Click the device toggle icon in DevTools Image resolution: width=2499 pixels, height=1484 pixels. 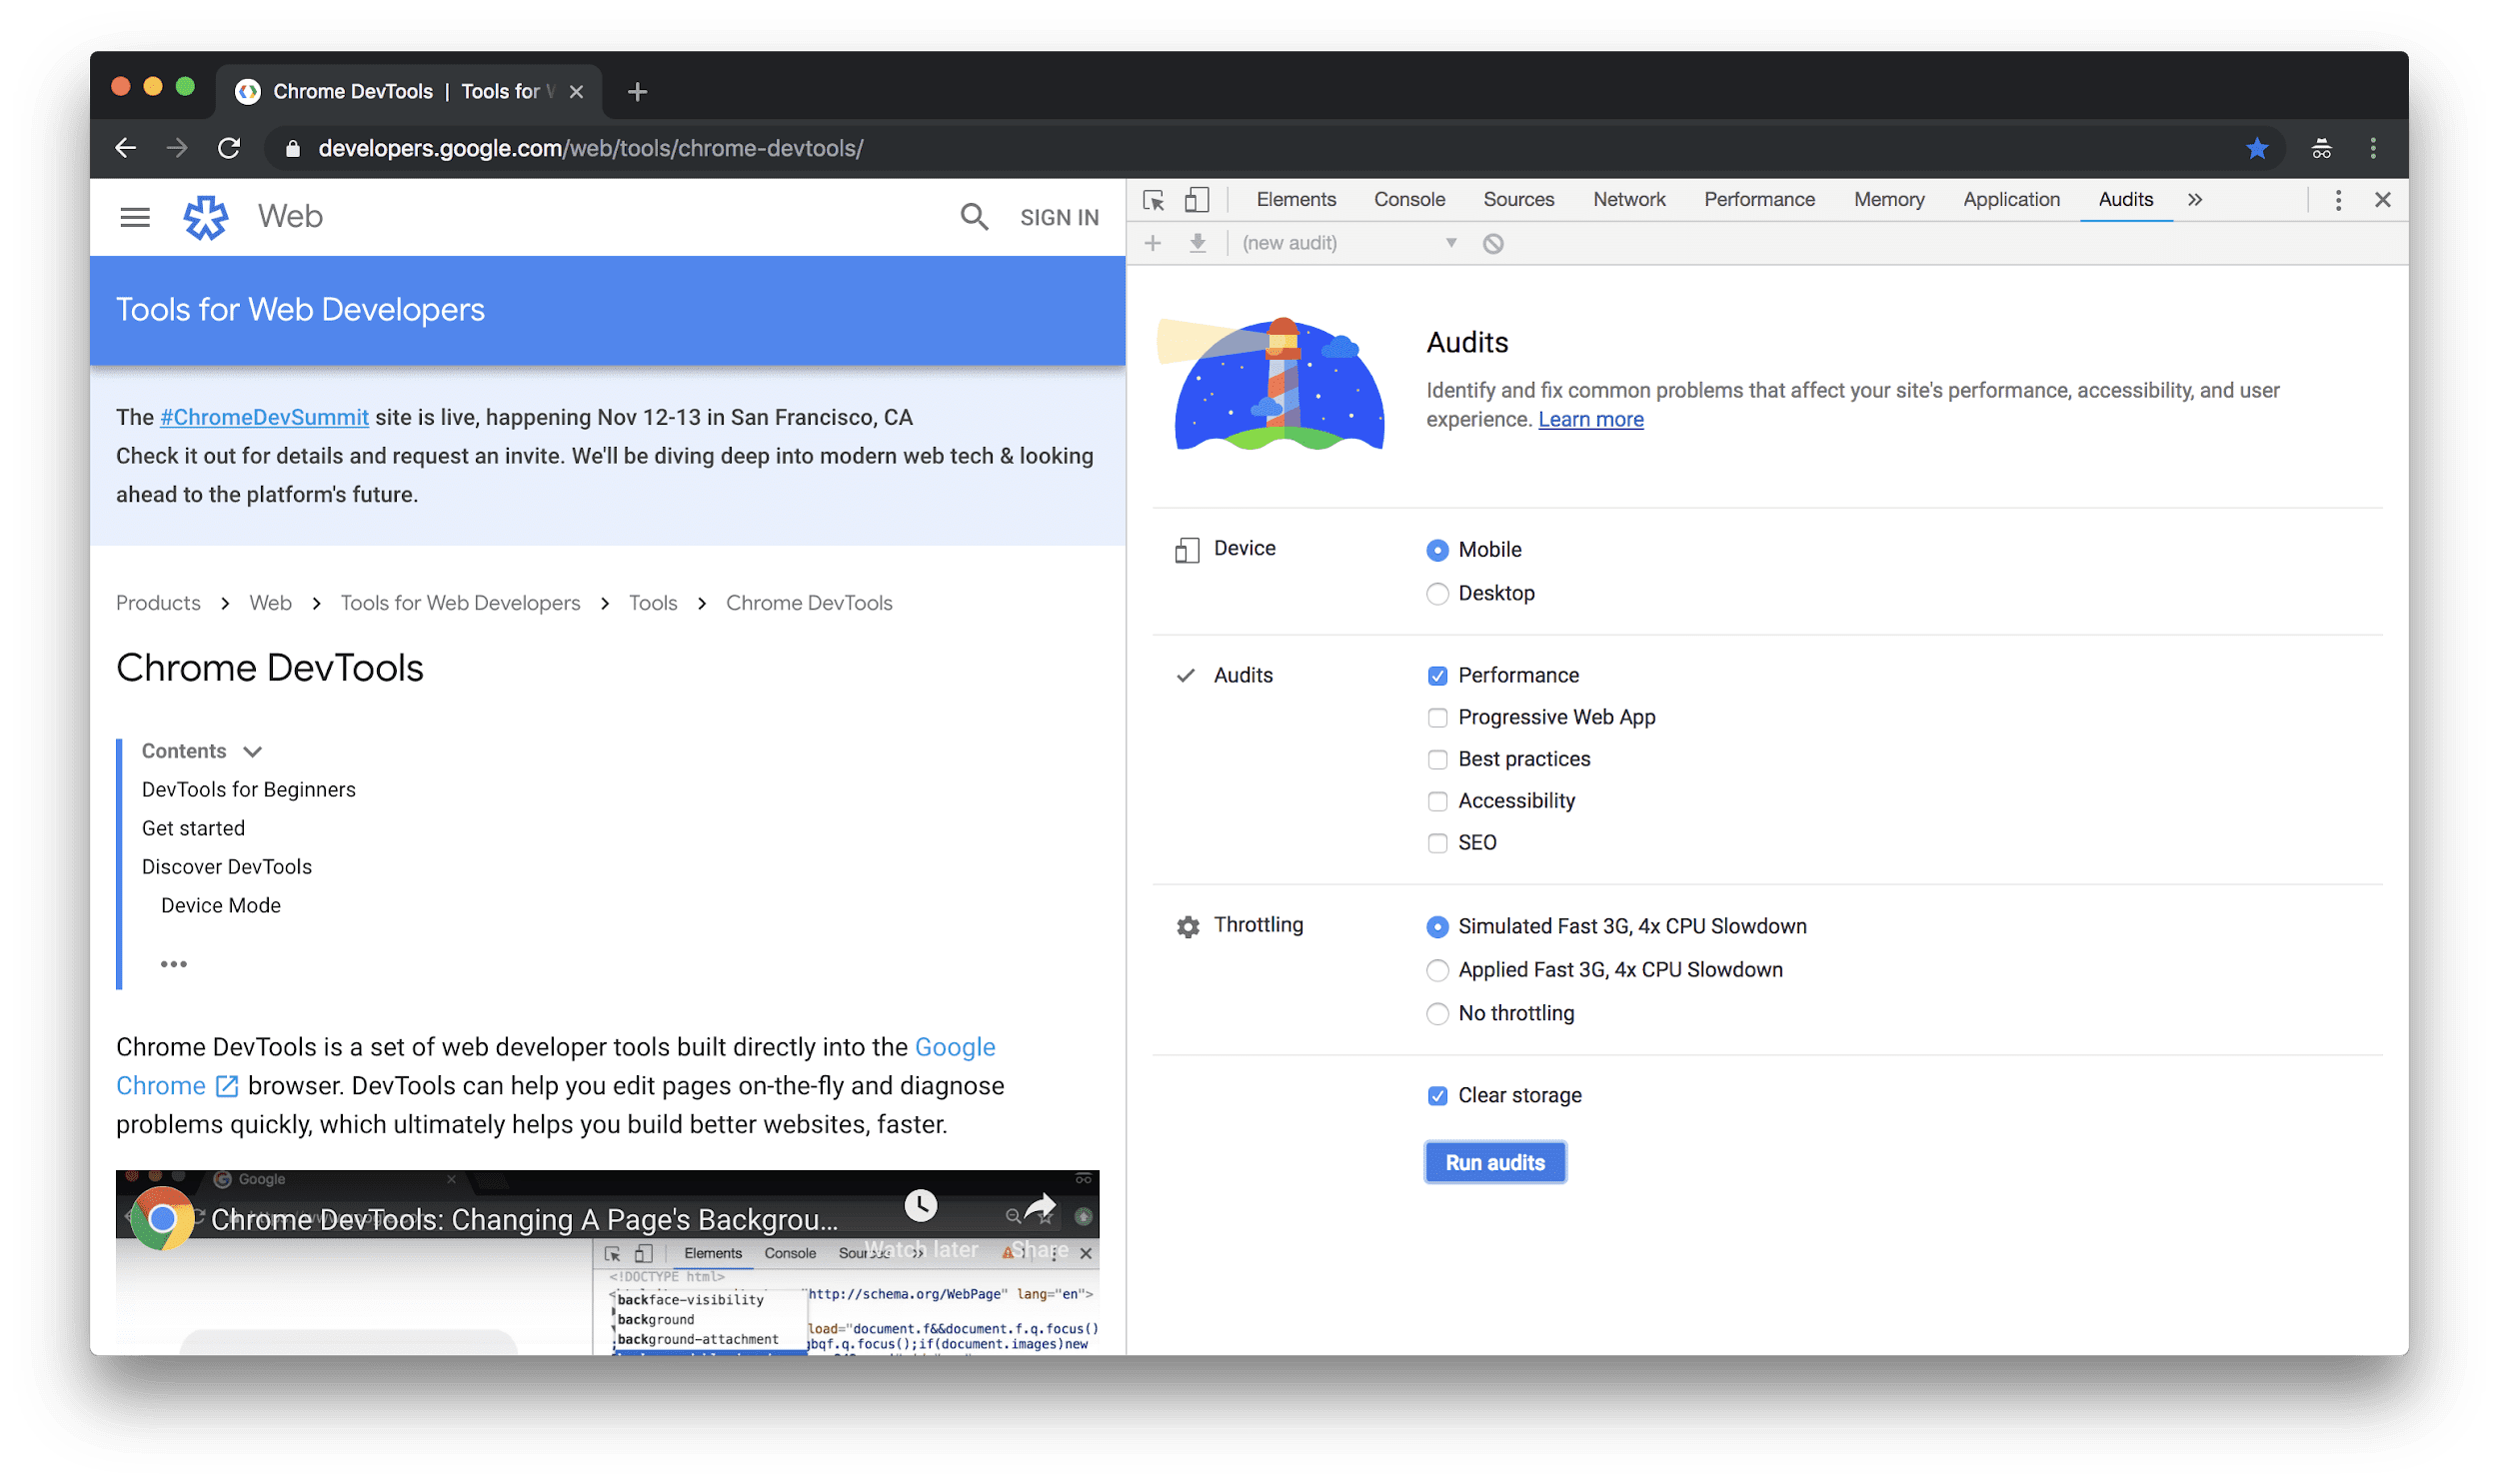pos(1199,200)
